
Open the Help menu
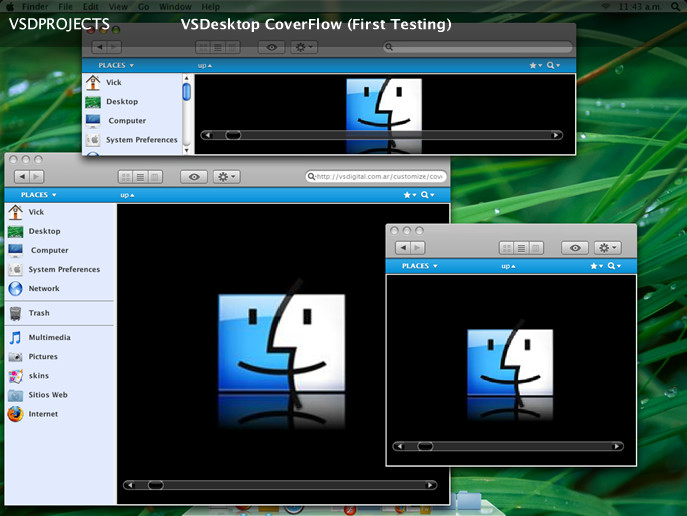point(210,7)
